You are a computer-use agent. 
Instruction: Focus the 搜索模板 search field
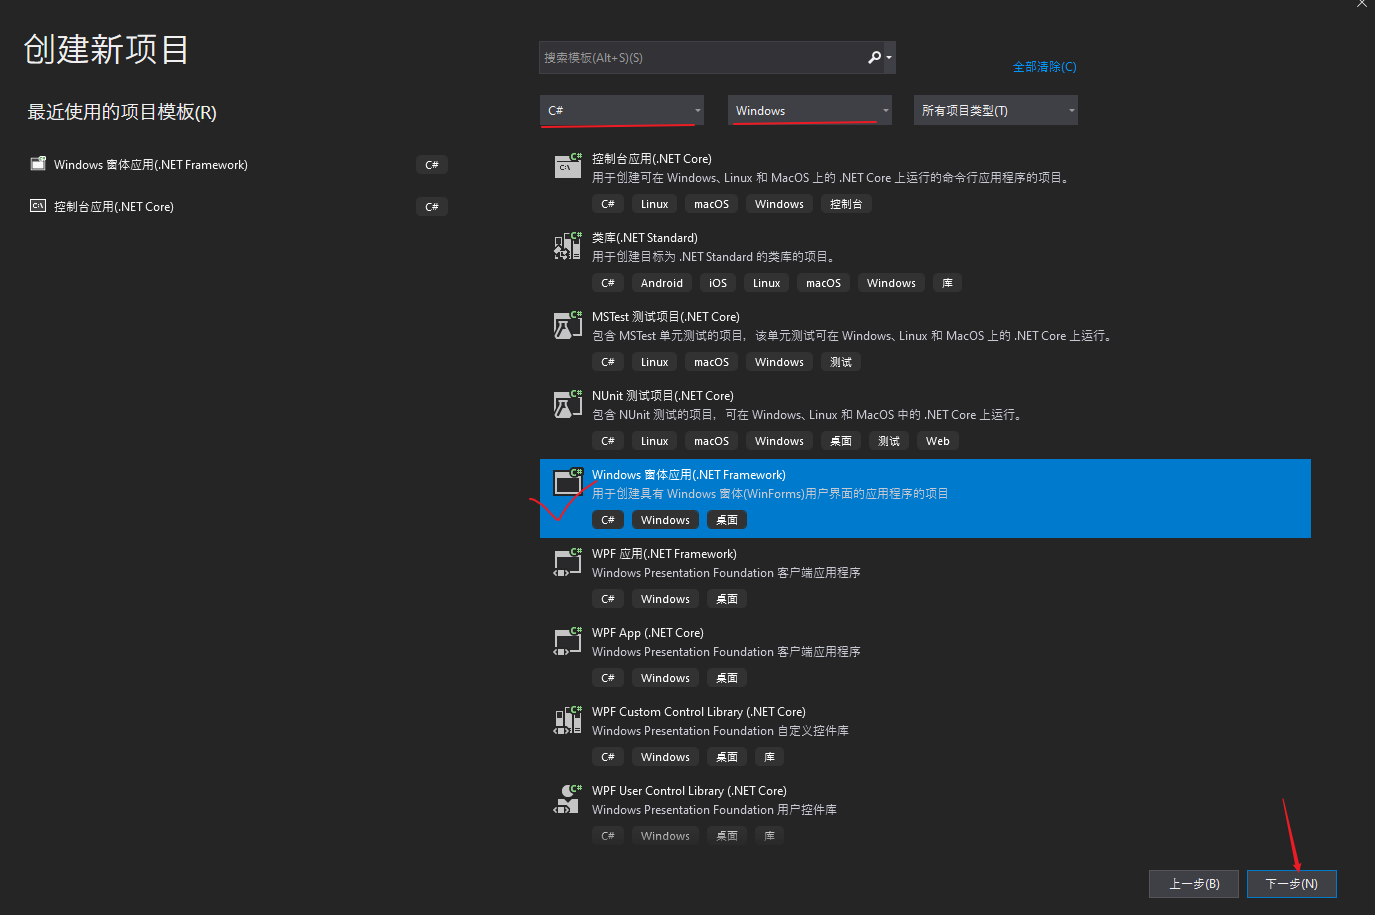[x=704, y=58]
